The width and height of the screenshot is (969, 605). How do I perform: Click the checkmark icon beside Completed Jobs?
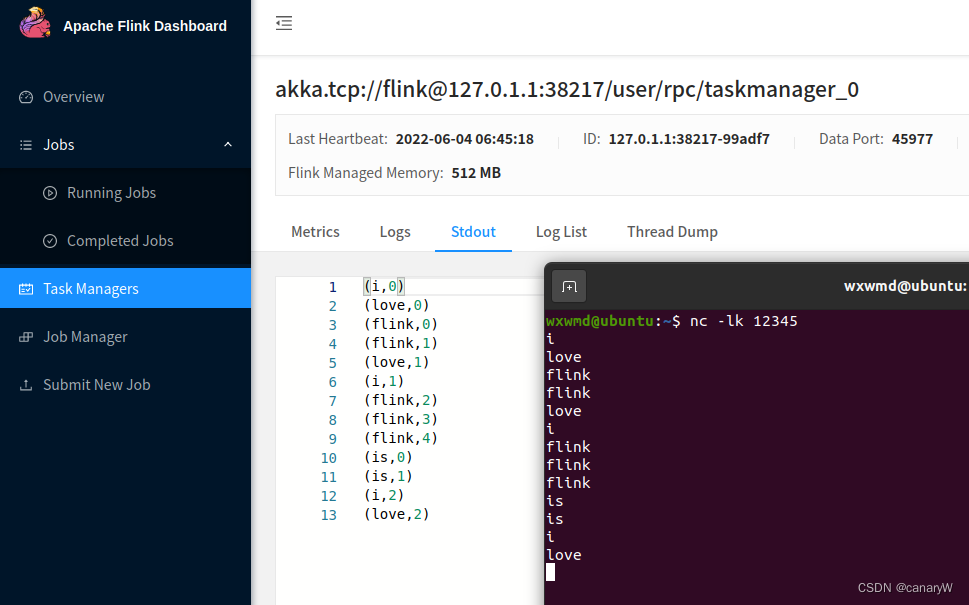tap(49, 240)
